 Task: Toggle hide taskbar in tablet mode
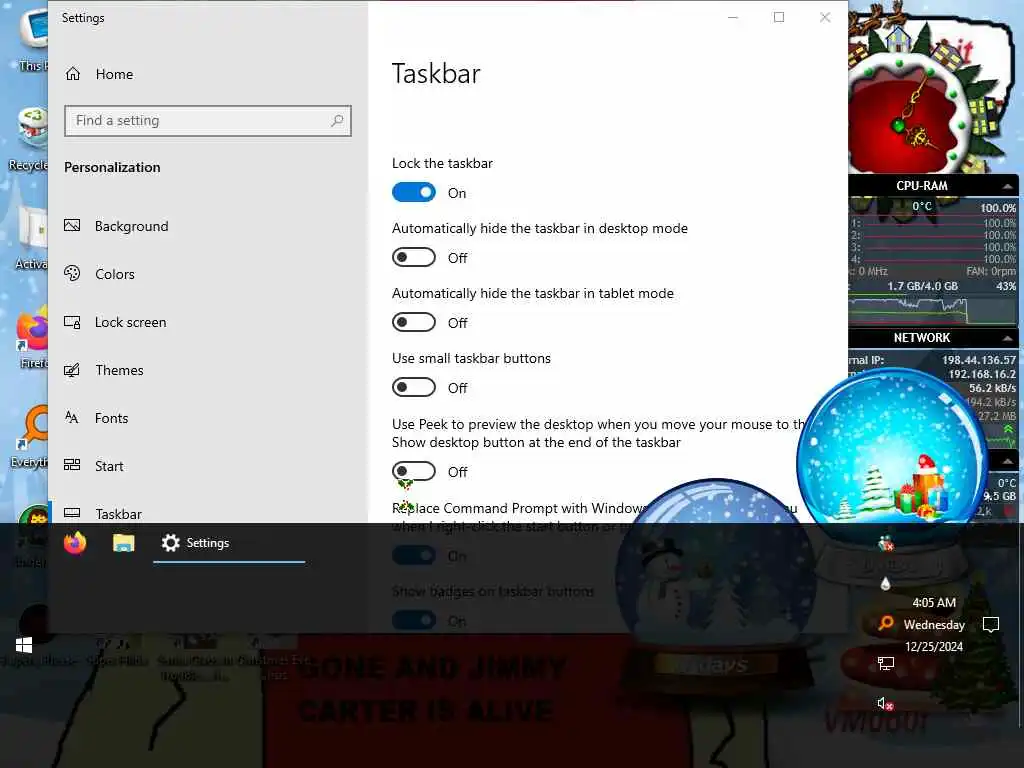[x=413, y=323]
